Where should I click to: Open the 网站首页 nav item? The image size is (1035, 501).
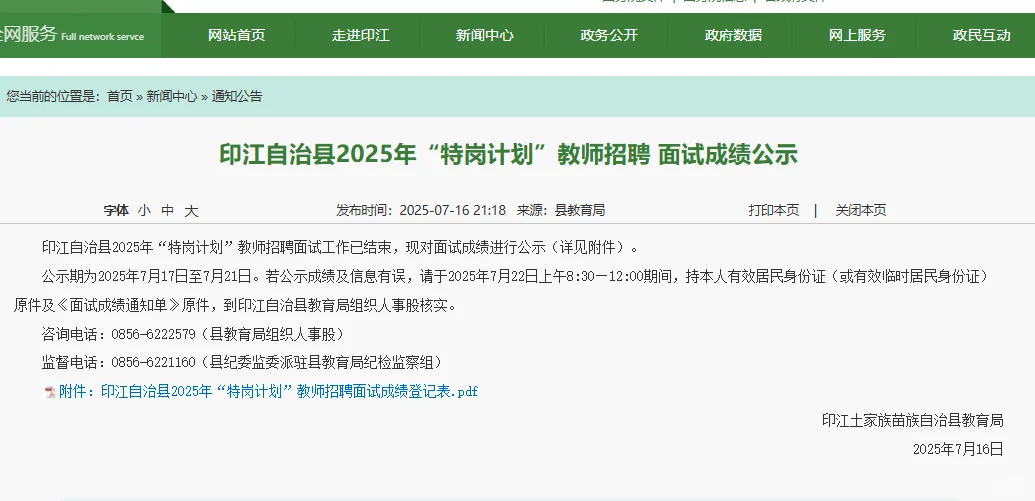coord(236,36)
